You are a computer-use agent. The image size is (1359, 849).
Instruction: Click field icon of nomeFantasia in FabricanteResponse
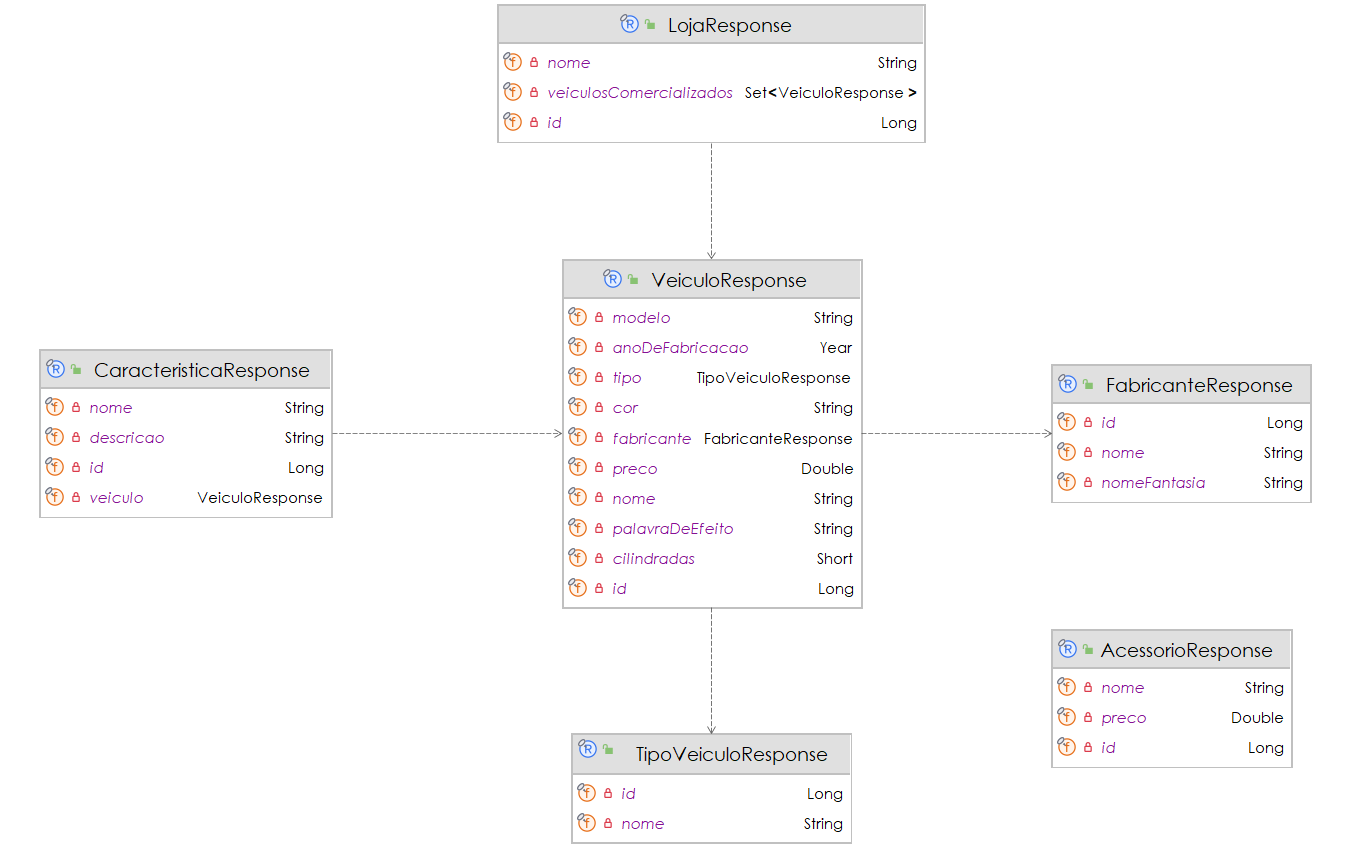[x=1066, y=481]
